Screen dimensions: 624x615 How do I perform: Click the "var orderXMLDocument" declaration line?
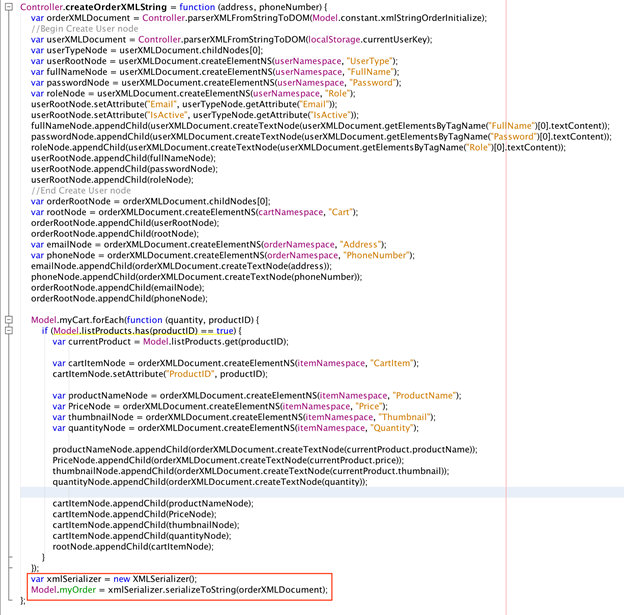[259, 18]
